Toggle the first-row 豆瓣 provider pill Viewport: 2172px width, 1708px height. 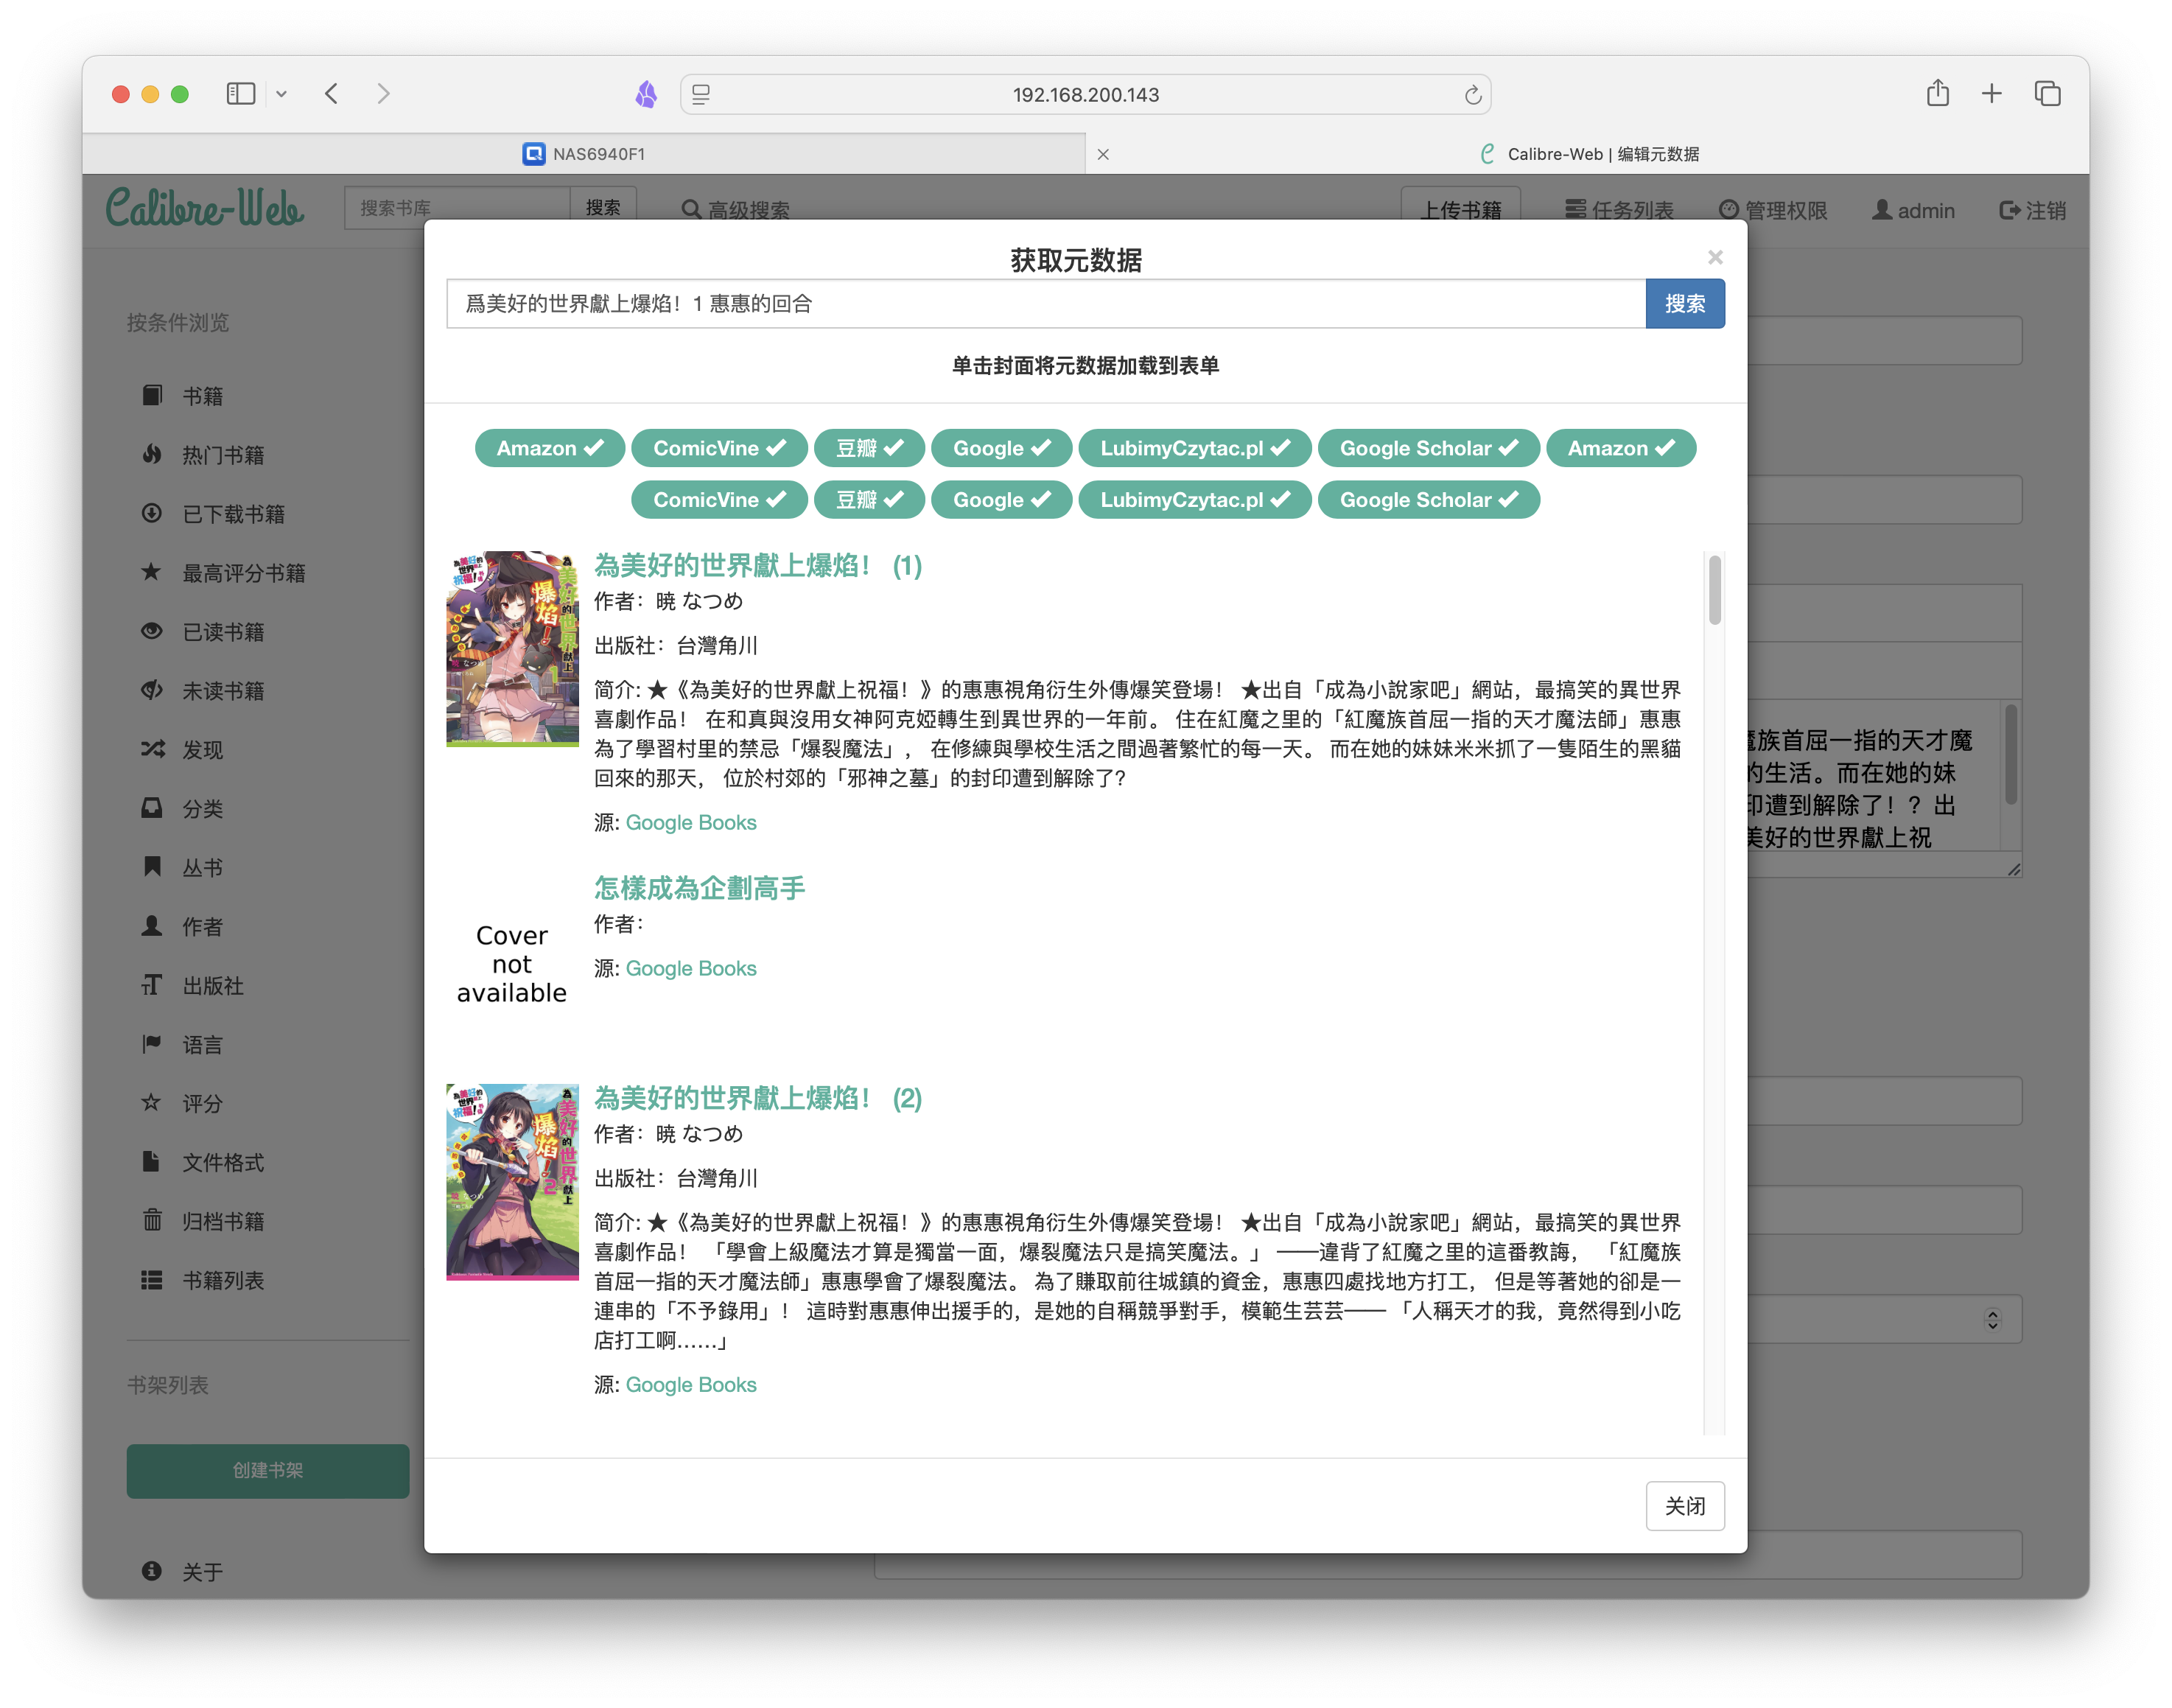(869, 448)
